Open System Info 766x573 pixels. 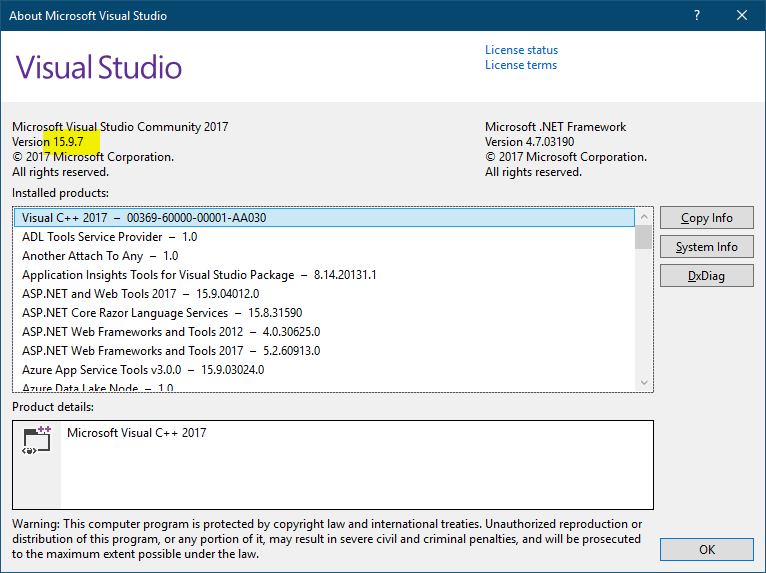[x=706, y=247]
